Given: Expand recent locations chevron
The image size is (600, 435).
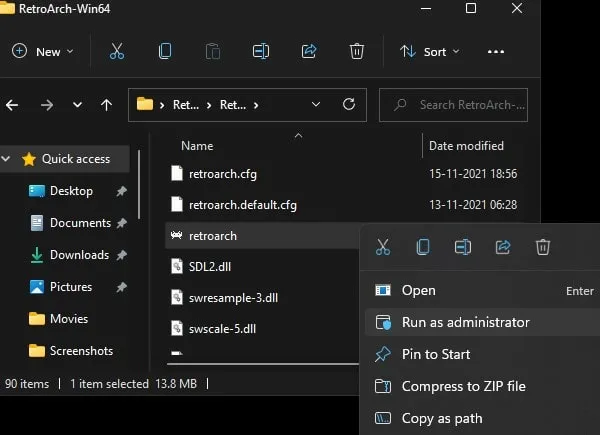Looking at the screenshot, I should coord(77,105).
